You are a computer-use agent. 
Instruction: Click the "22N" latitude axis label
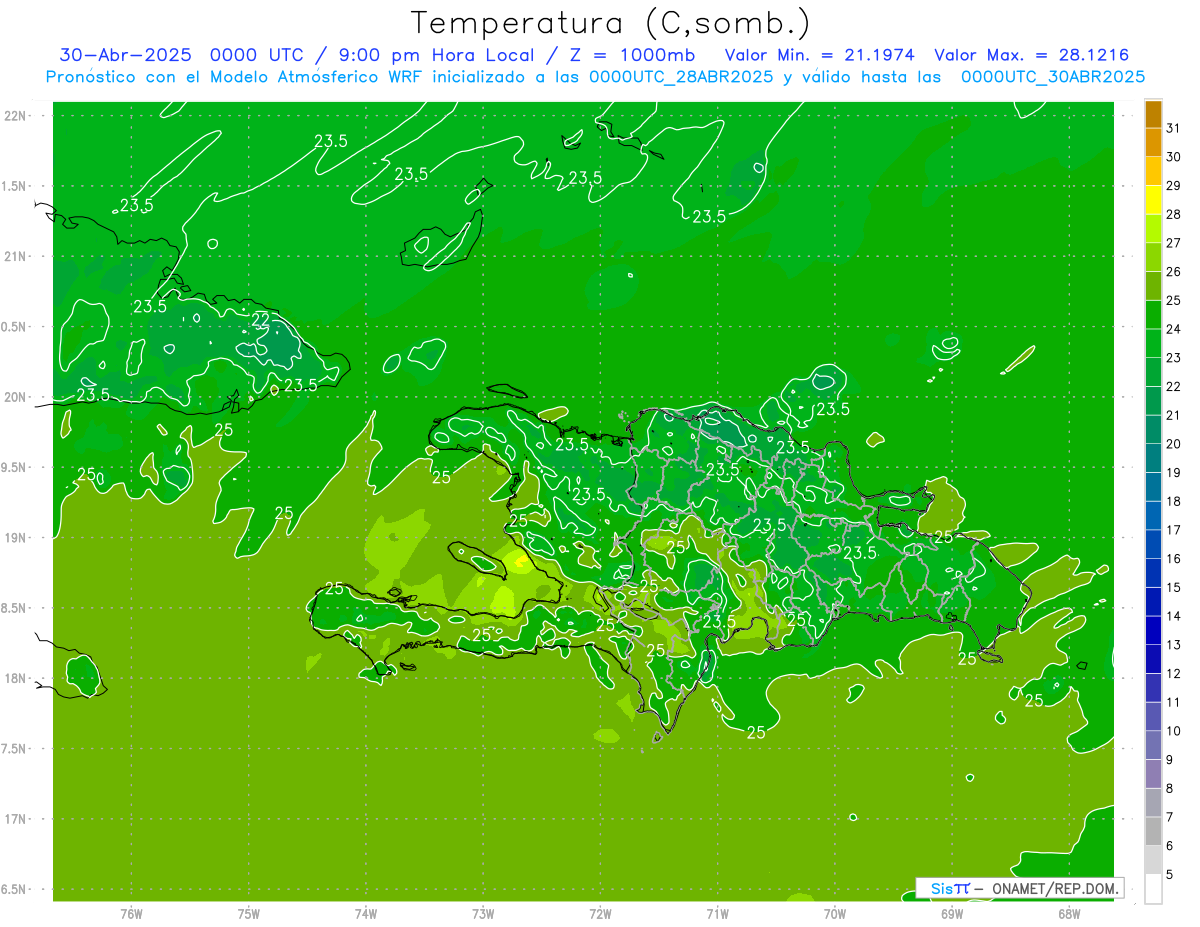16,115
